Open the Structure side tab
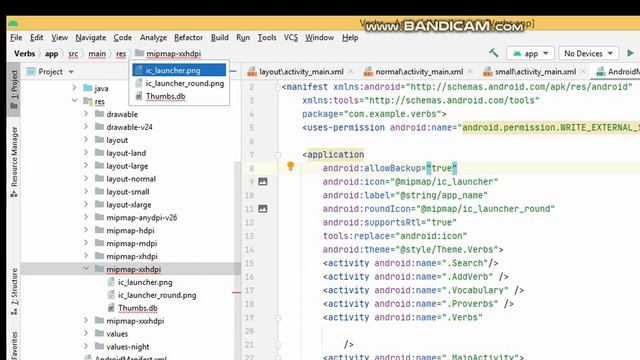Screen dimensions: 640x360 tap(14, 291)
